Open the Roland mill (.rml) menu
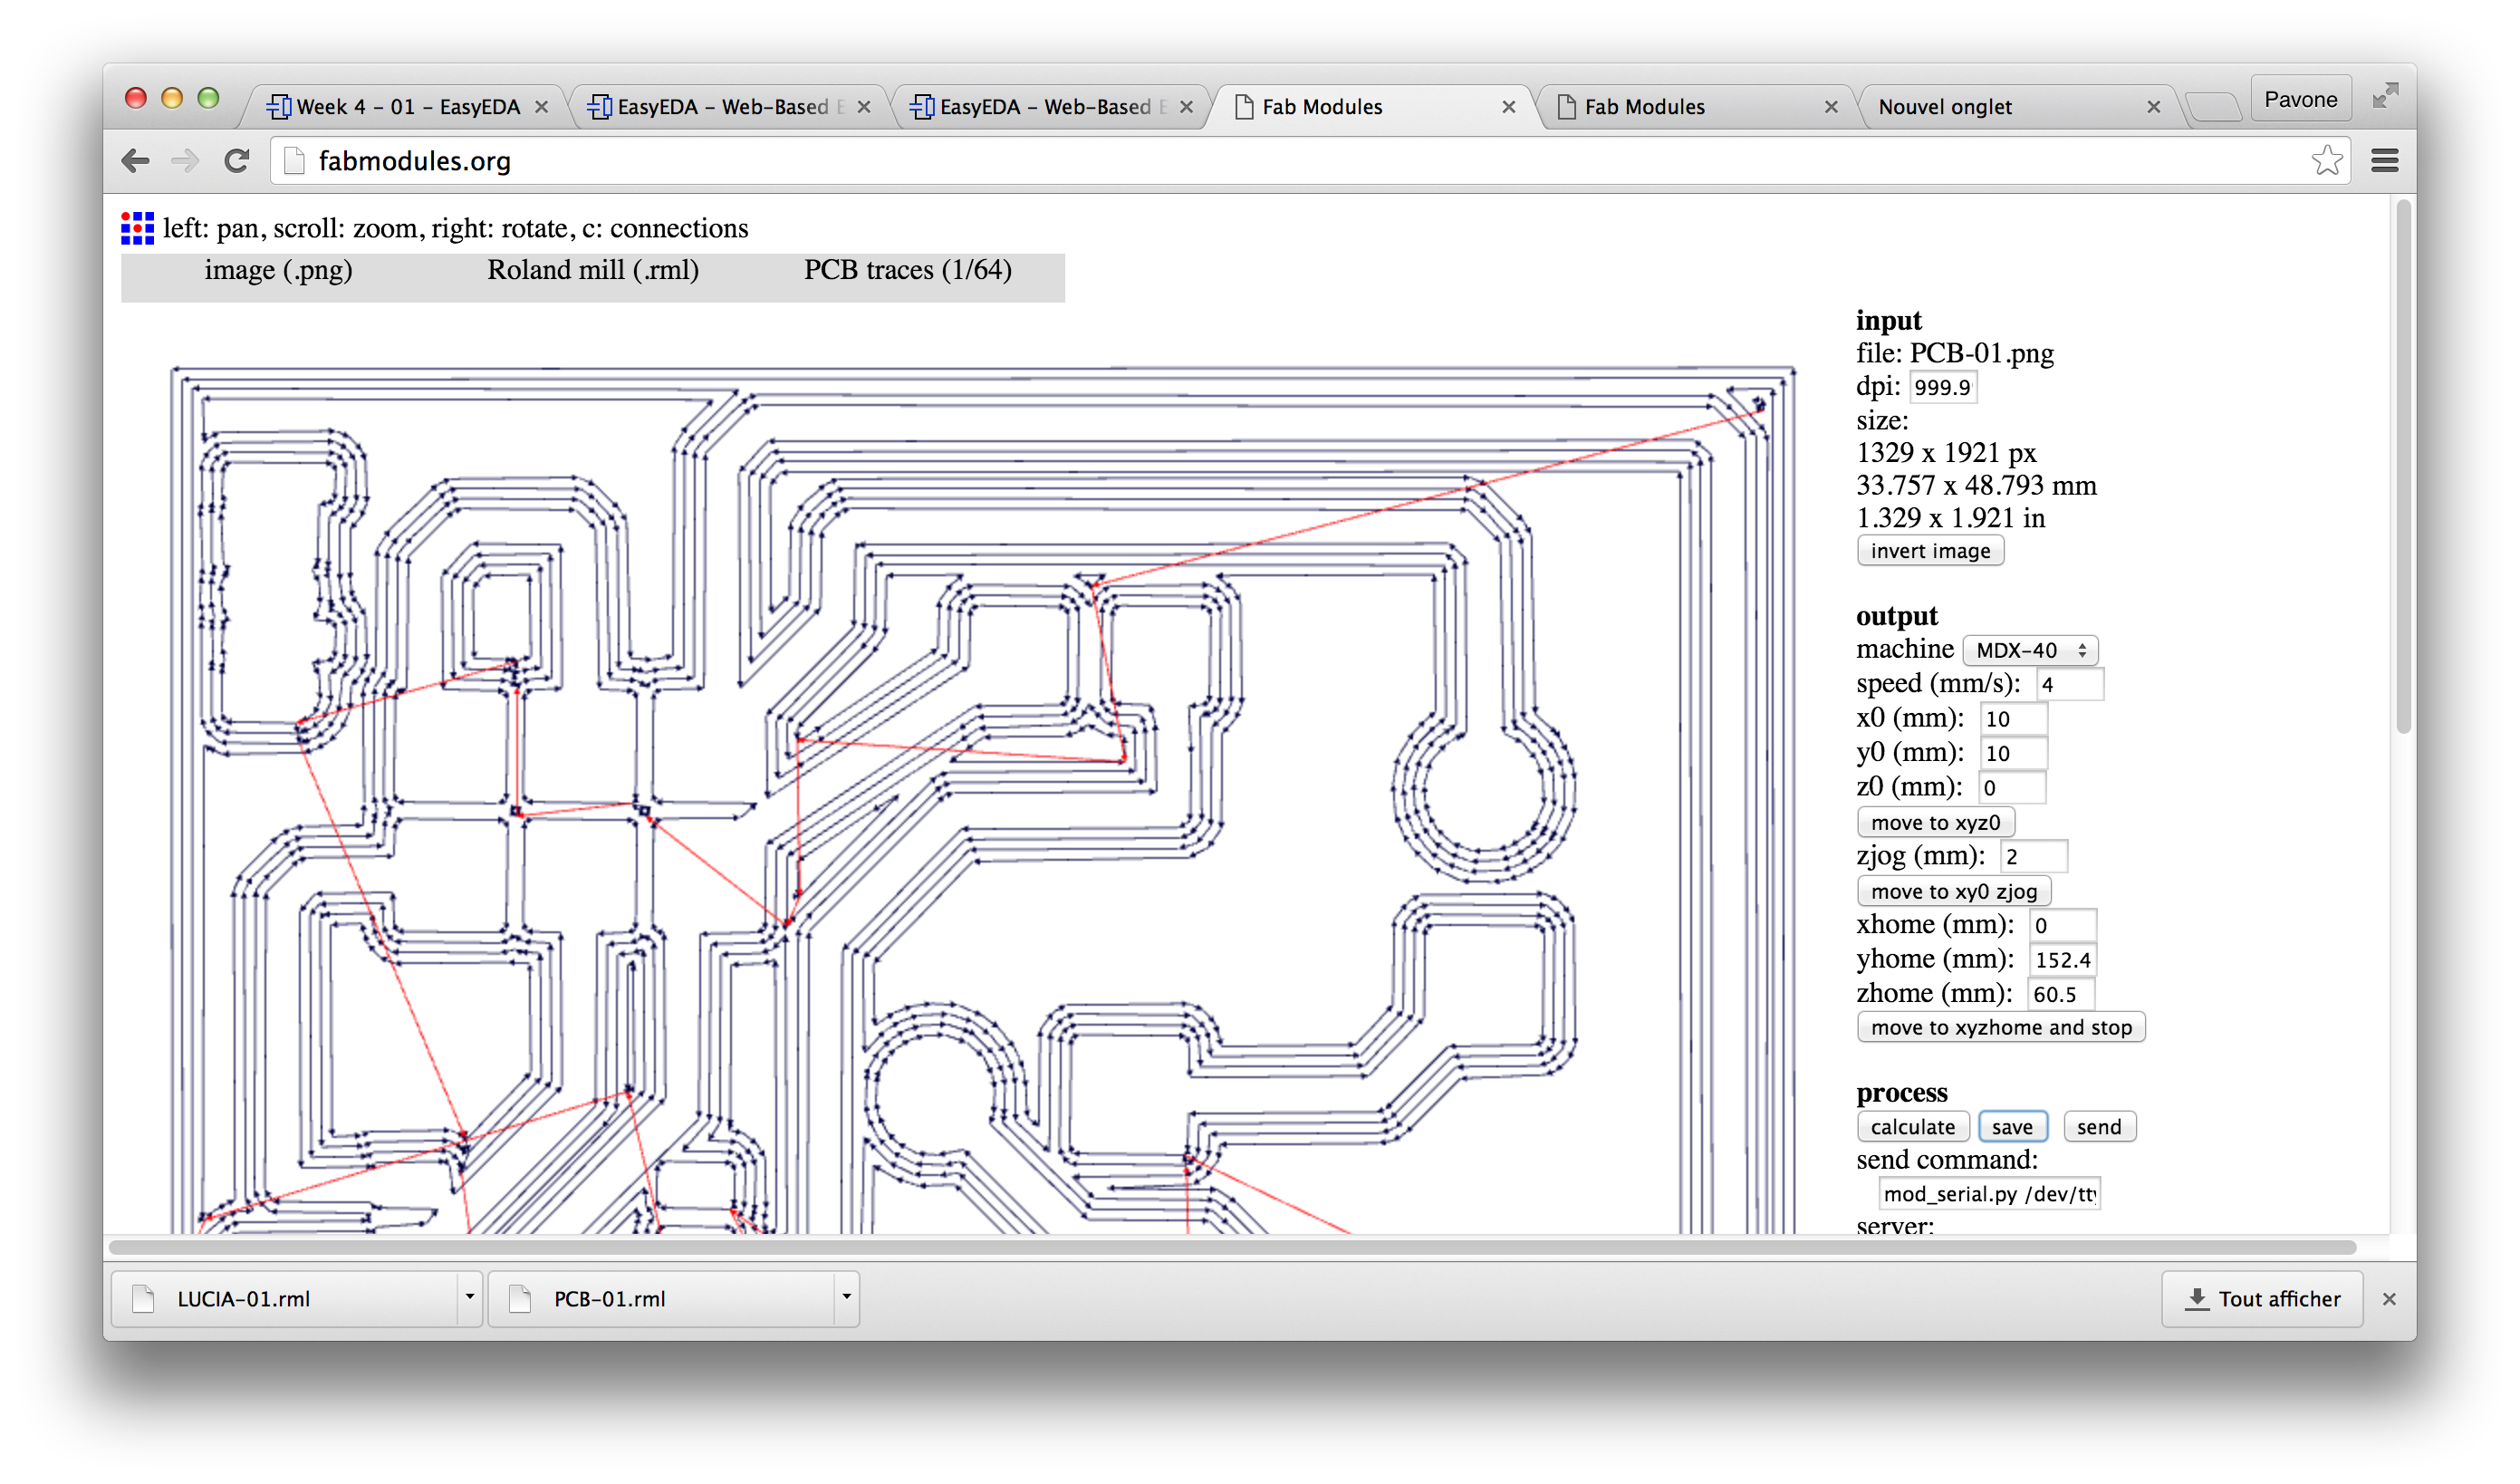The image size is (2520, 1484). [592, 271]
